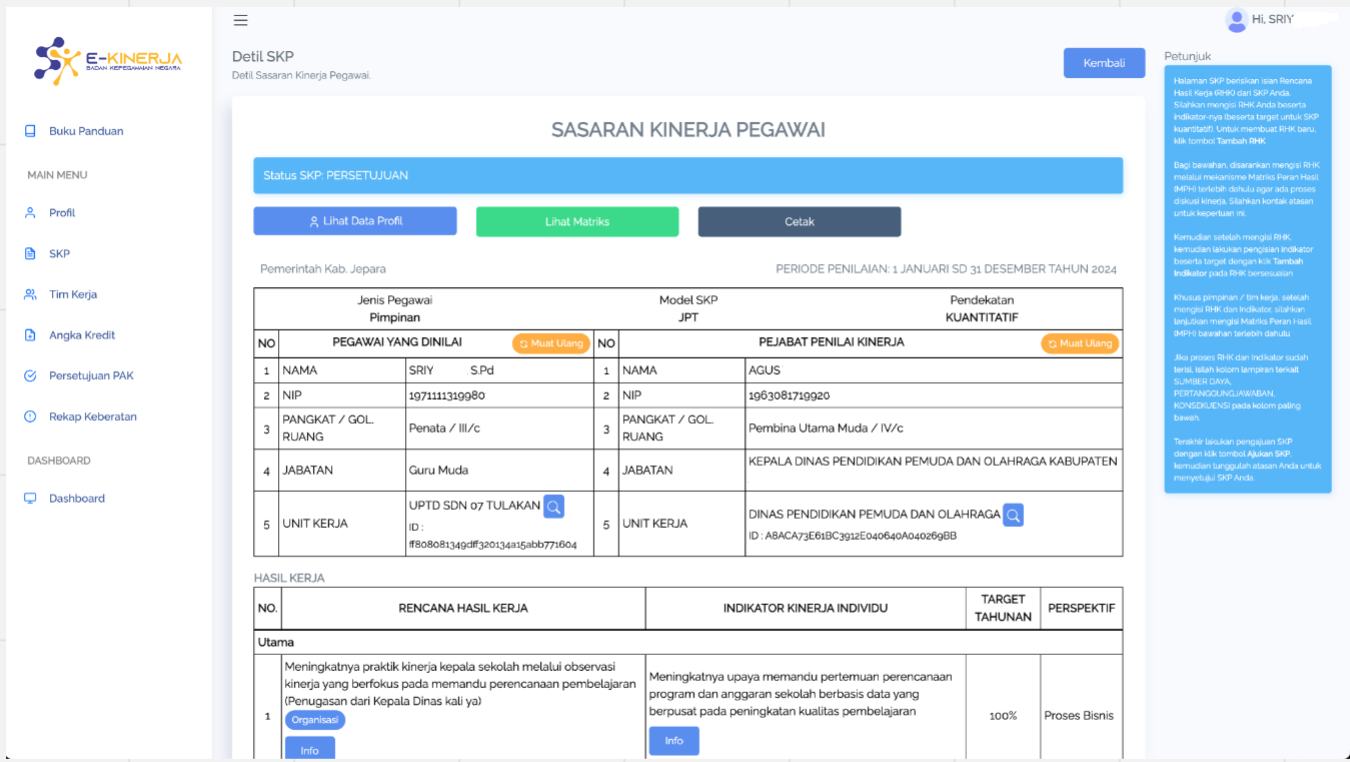Click the Profil person icon

[30, 213]
